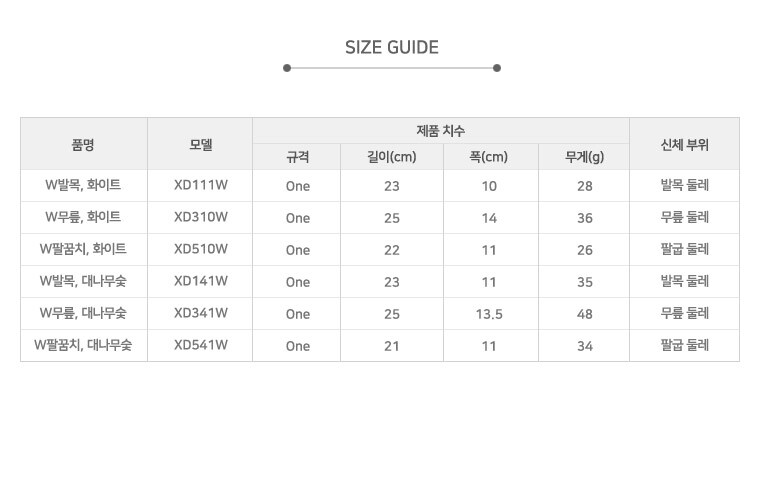Image resolution: width=760 pixels, height=489 pixels.
Task: Select the 13.5 width value
Action: point(490,314)
